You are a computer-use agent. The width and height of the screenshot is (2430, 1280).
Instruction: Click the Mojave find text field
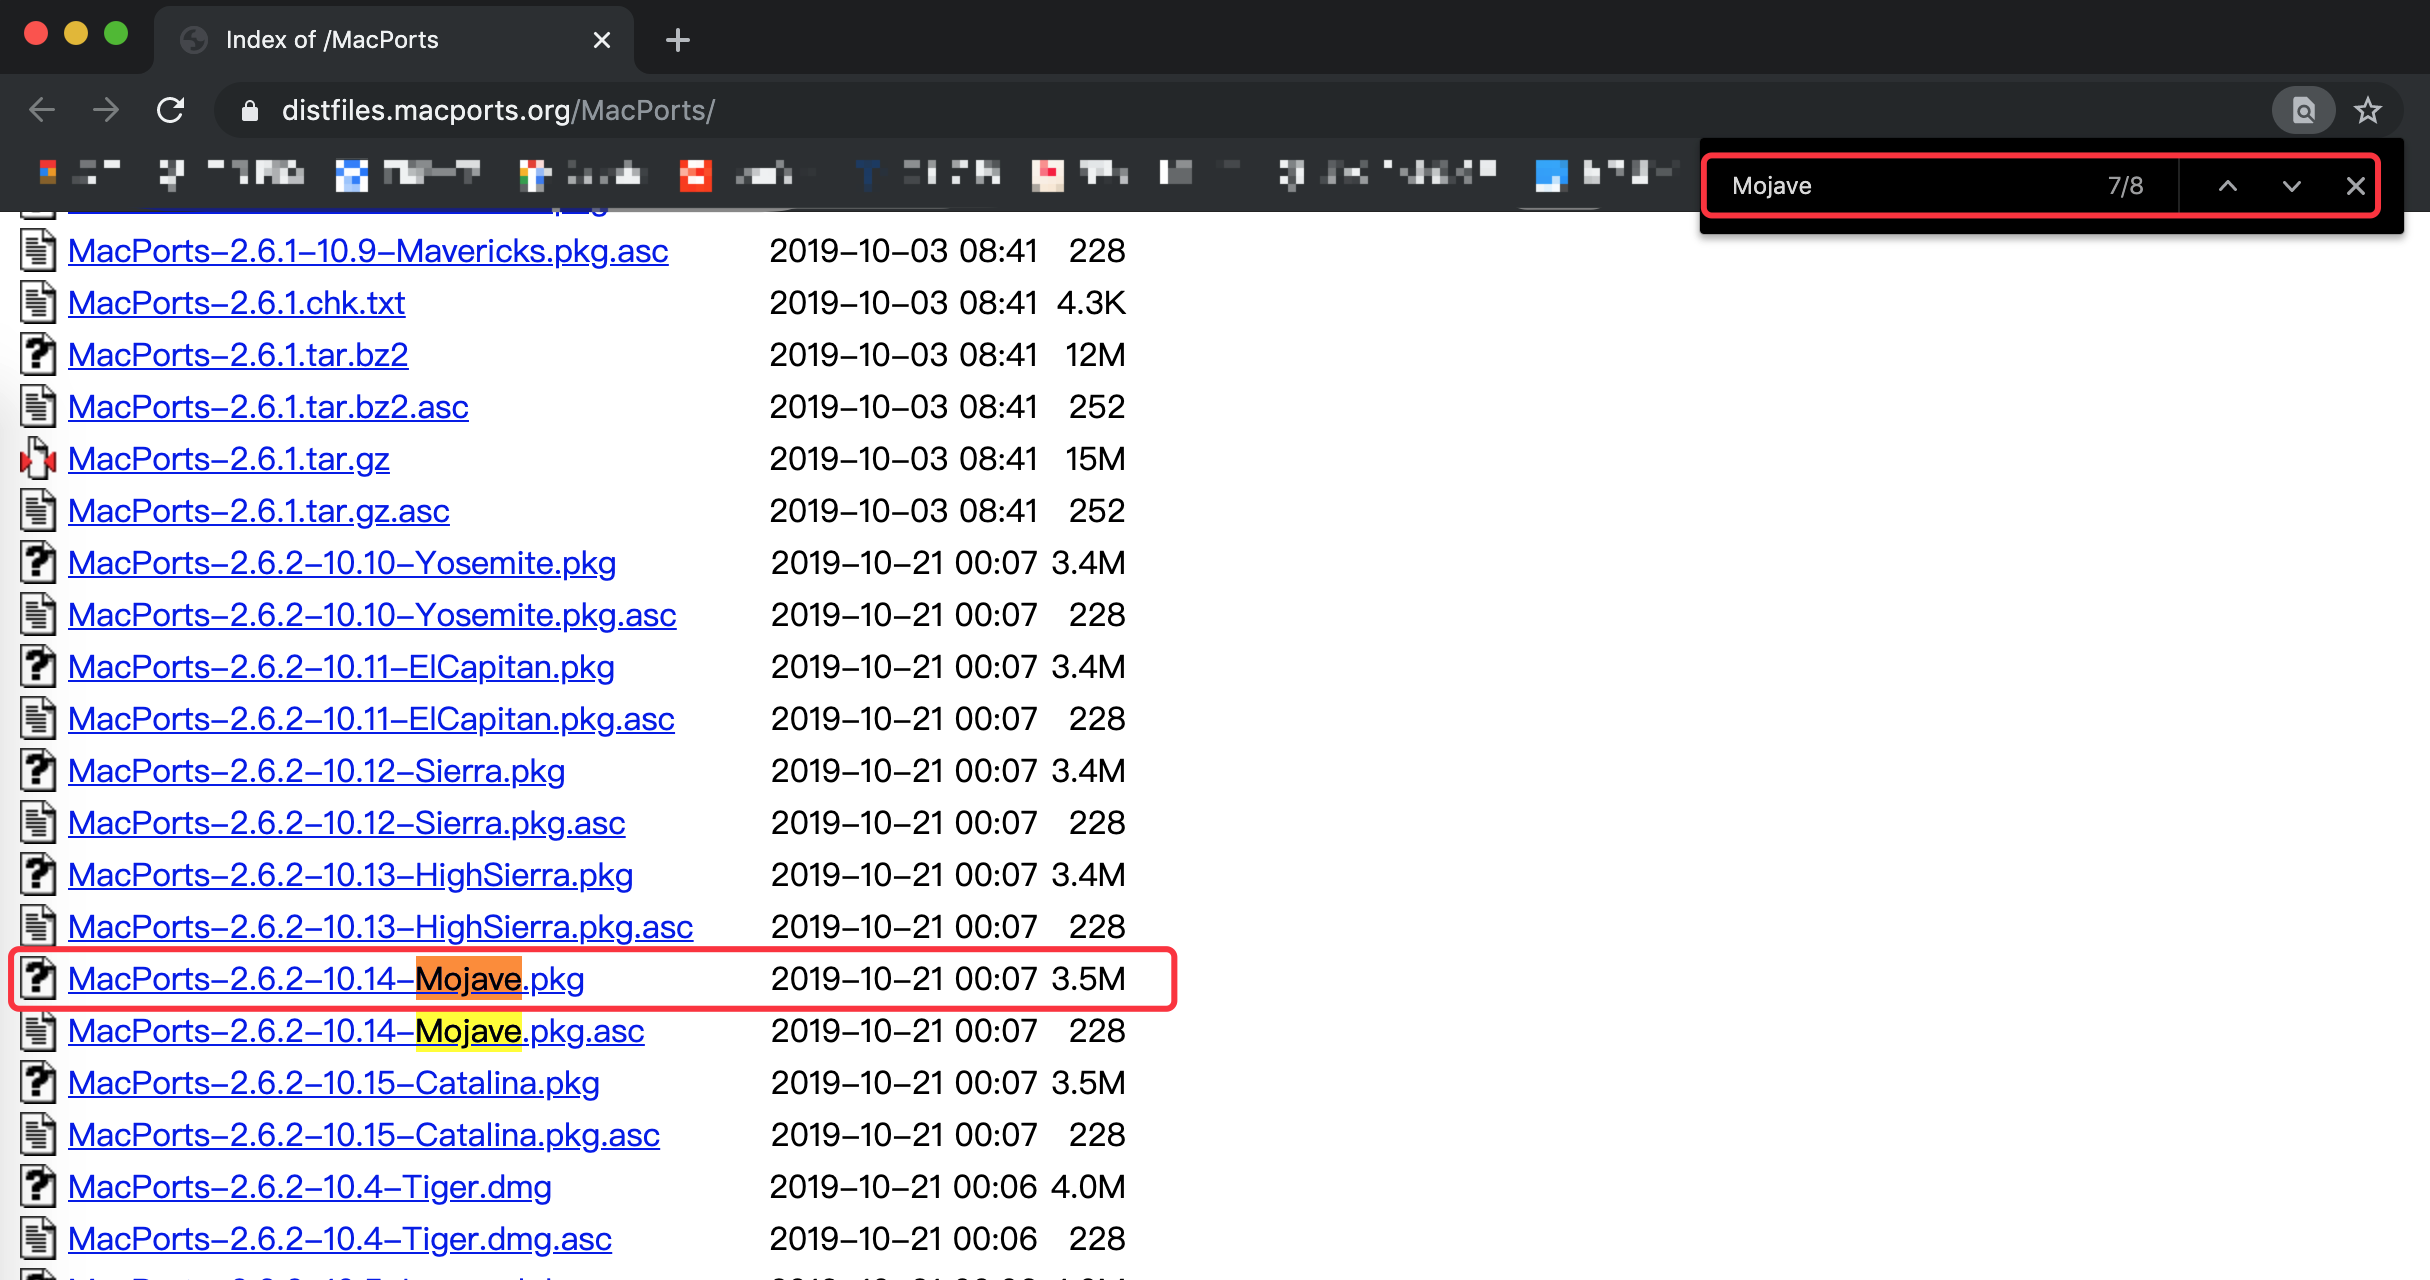[x=1900, y=186]
